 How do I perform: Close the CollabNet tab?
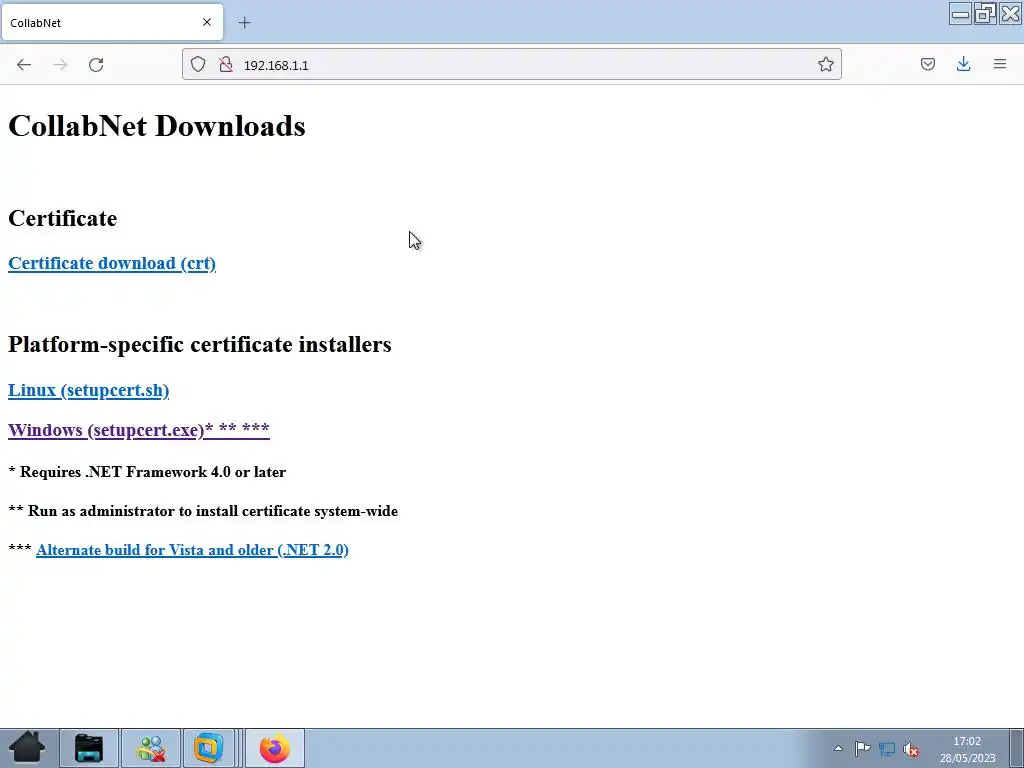click(x=207, y=22)
